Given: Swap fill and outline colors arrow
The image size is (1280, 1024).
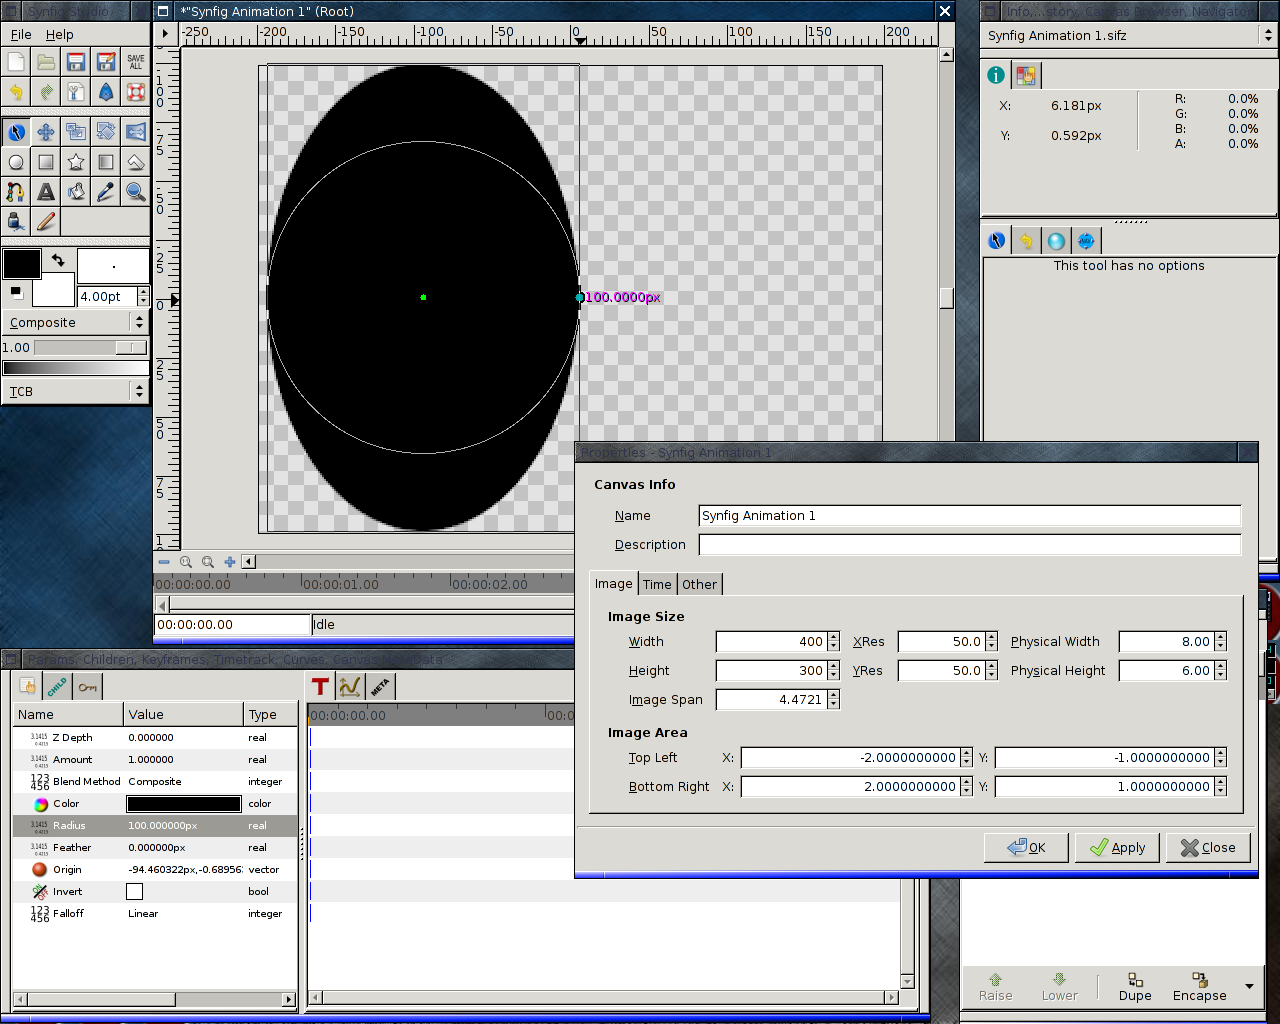Looking at the screenshot, I should point(59,260).
